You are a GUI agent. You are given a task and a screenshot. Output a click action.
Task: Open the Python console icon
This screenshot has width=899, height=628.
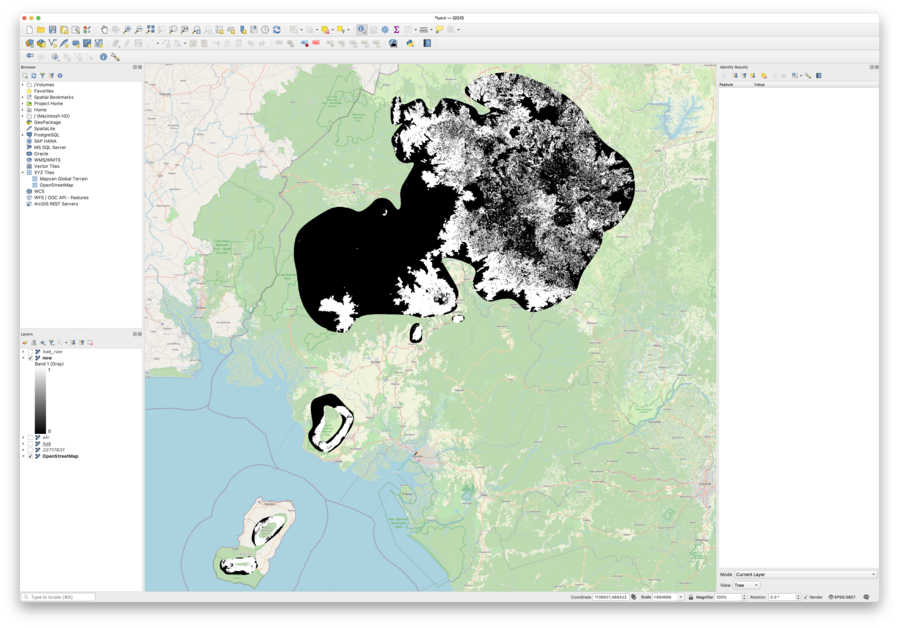(x=411, y=43)
